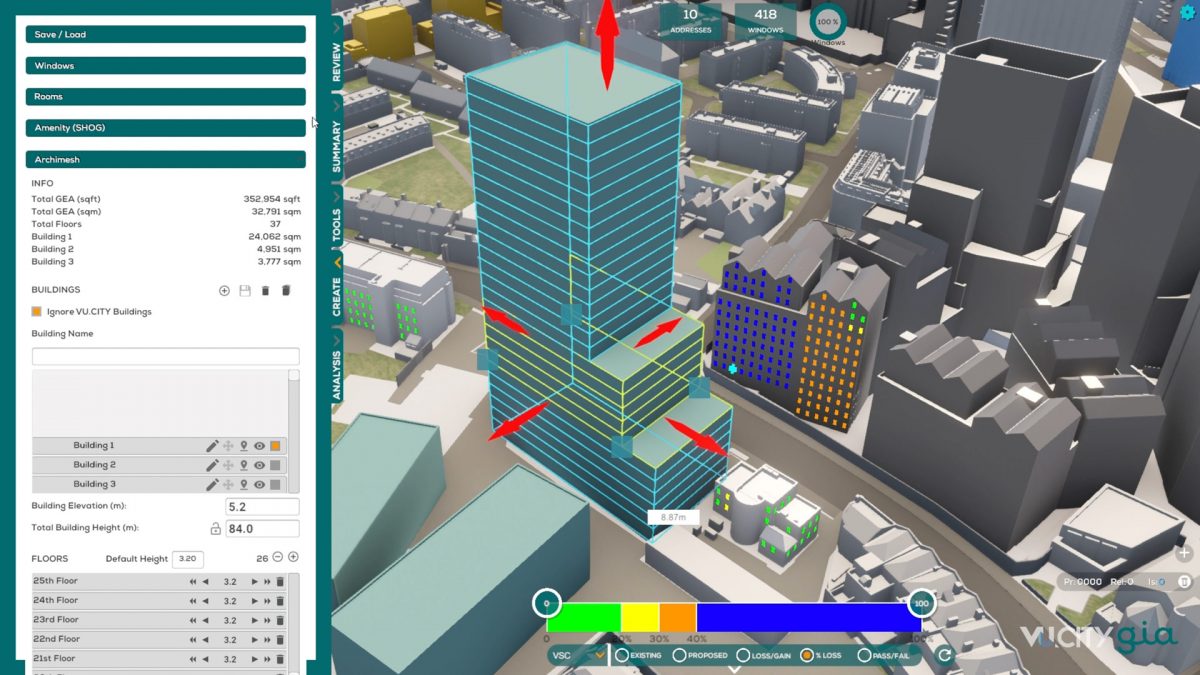This screenshot has width=1200, height=675.
Task: Select the PASS/FAIL radio option
Action: coord(864,656)
